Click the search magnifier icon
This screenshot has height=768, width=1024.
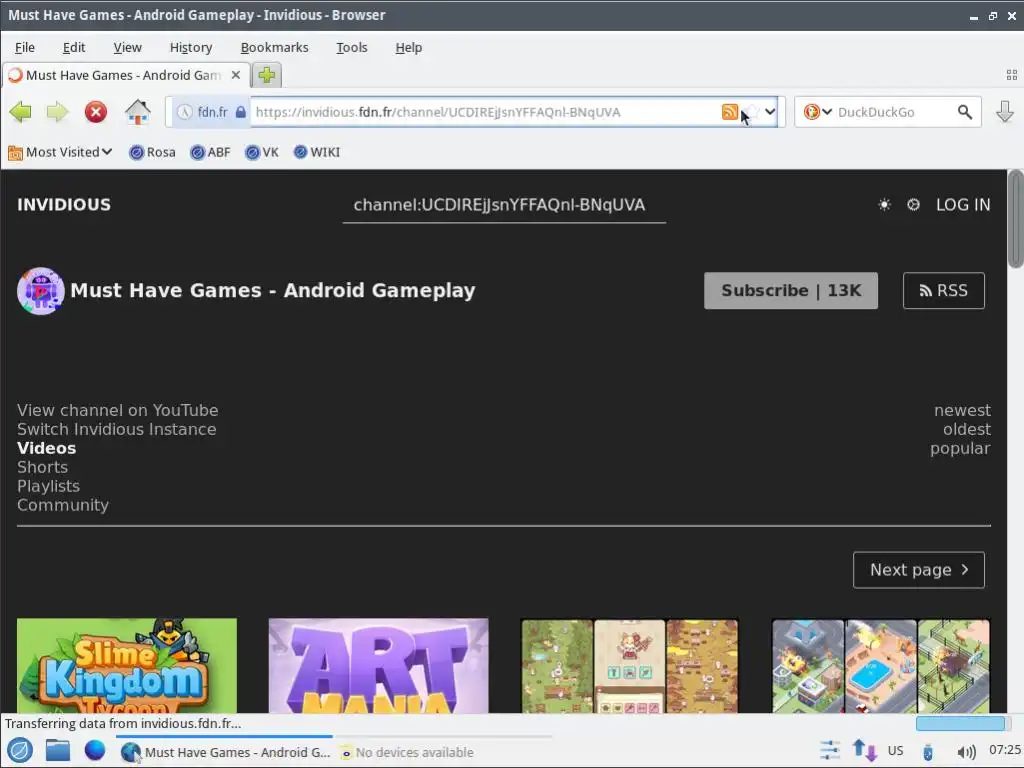pos(965,112)
